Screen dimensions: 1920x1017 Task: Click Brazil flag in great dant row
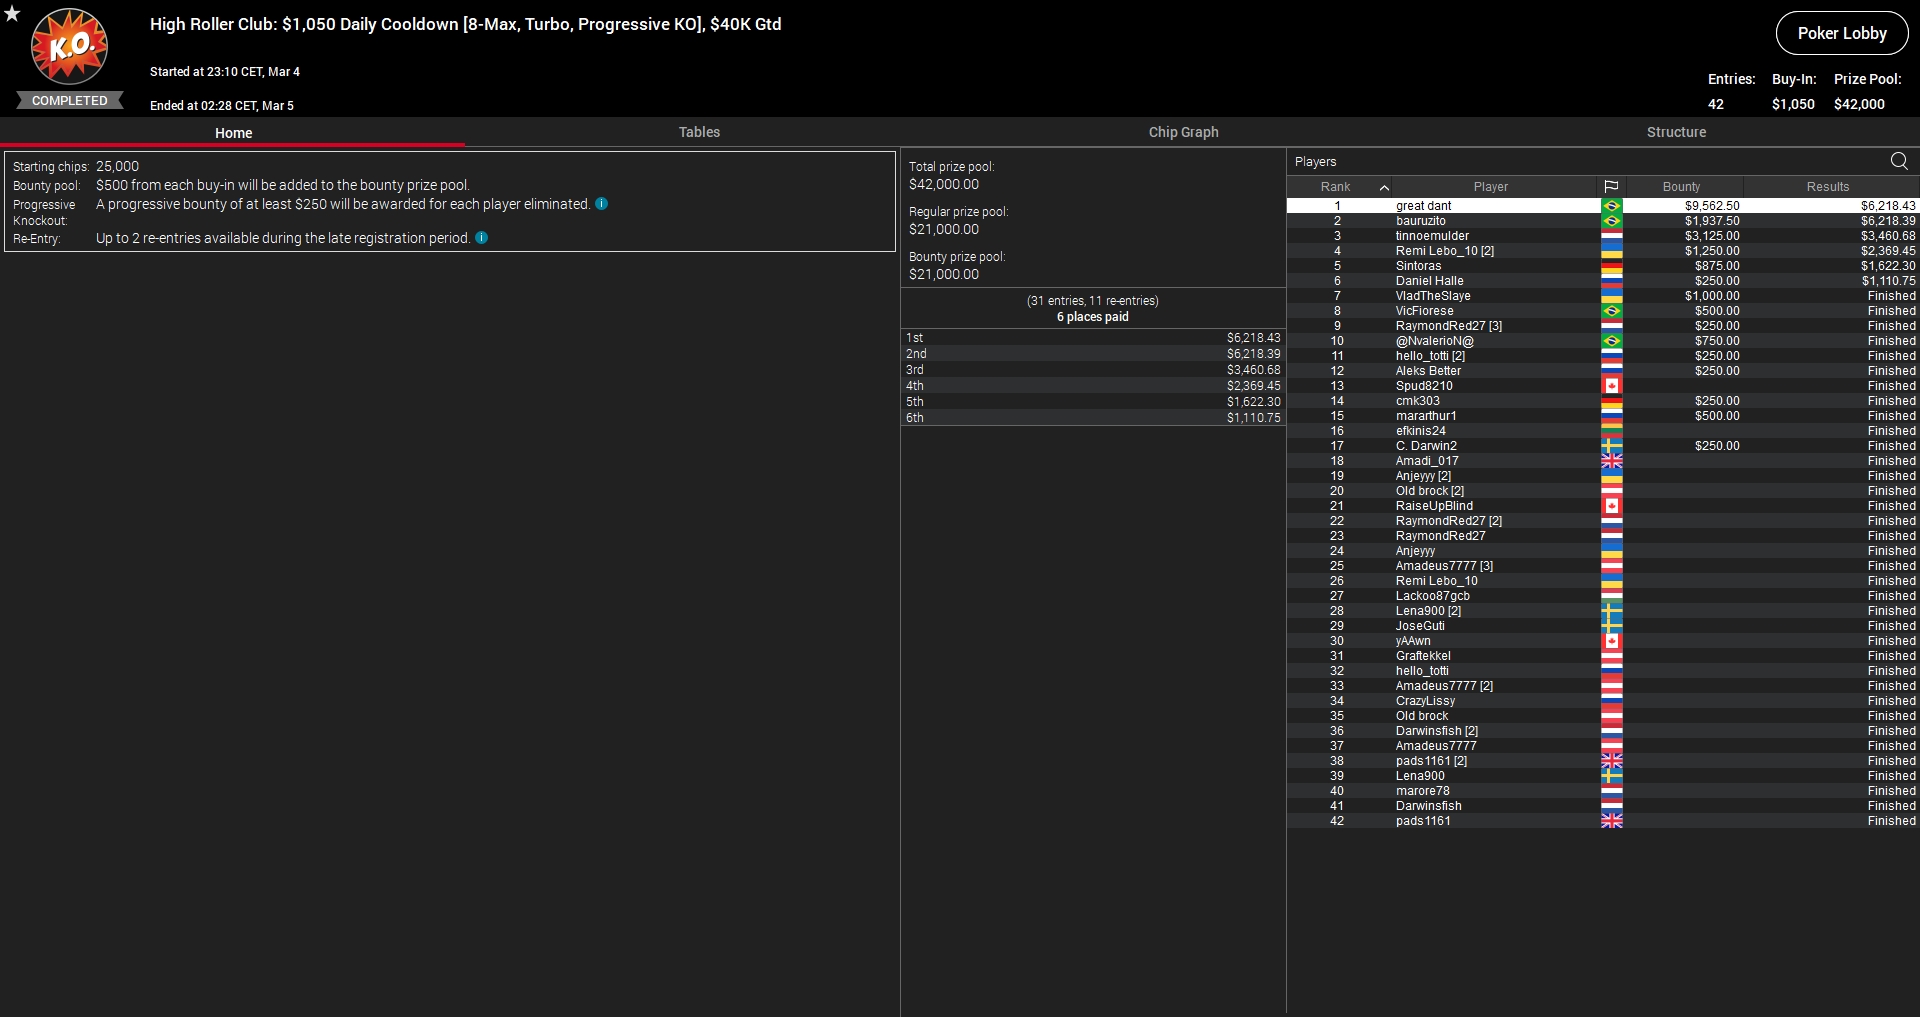pyautogui.click(x=1611, y=206)
